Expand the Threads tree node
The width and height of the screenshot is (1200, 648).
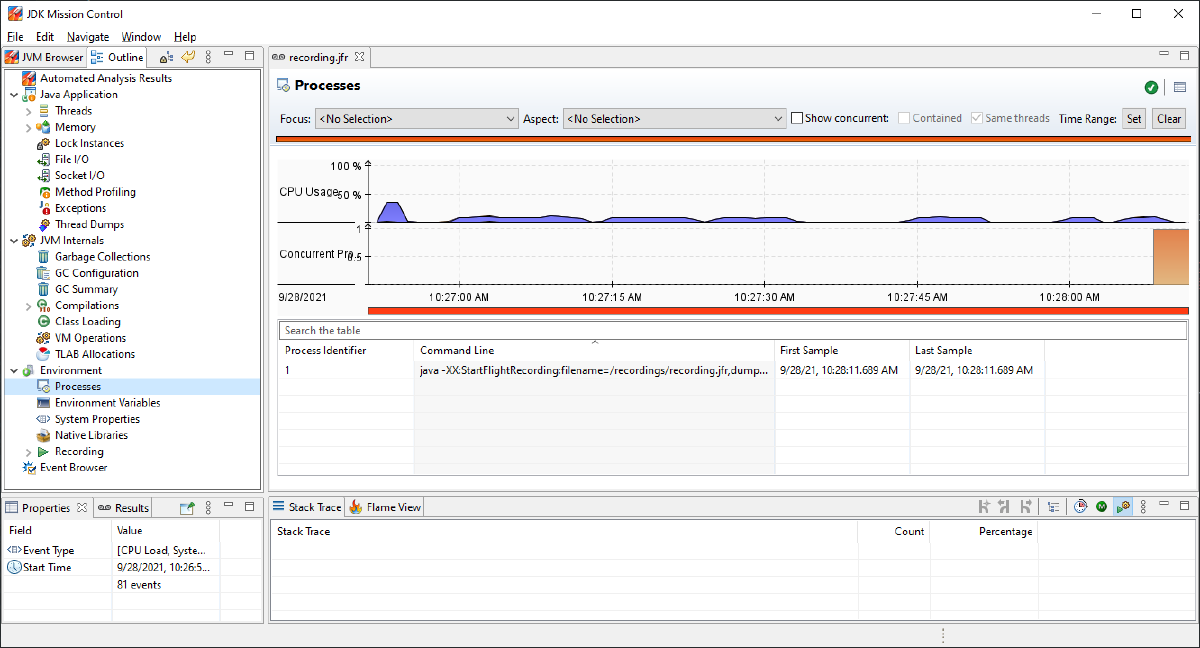point(29,111)
